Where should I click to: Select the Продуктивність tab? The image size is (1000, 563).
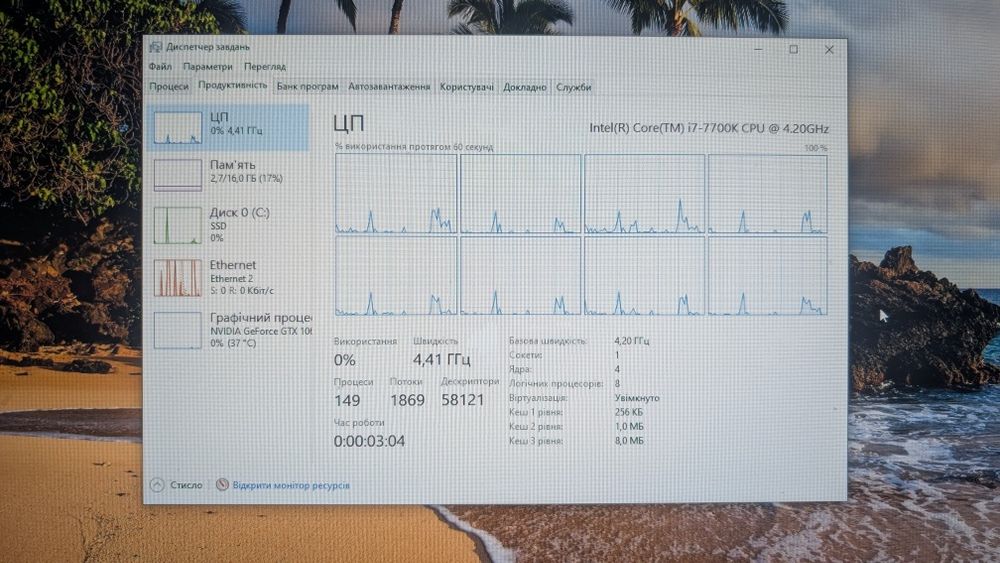pyautogui.click(x=232, y=85)
